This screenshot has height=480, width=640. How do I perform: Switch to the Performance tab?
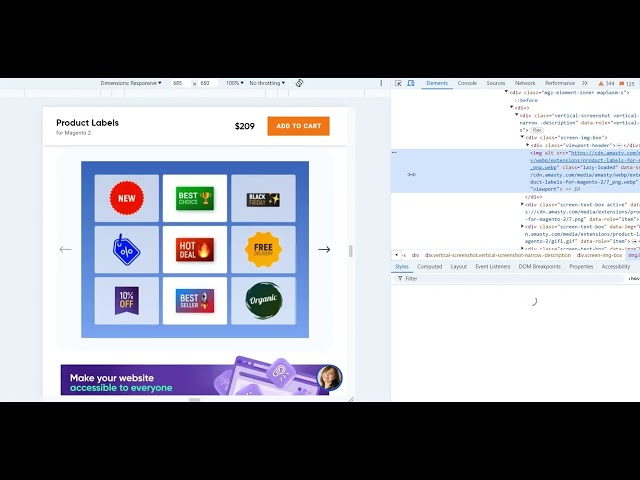point(560,83)
